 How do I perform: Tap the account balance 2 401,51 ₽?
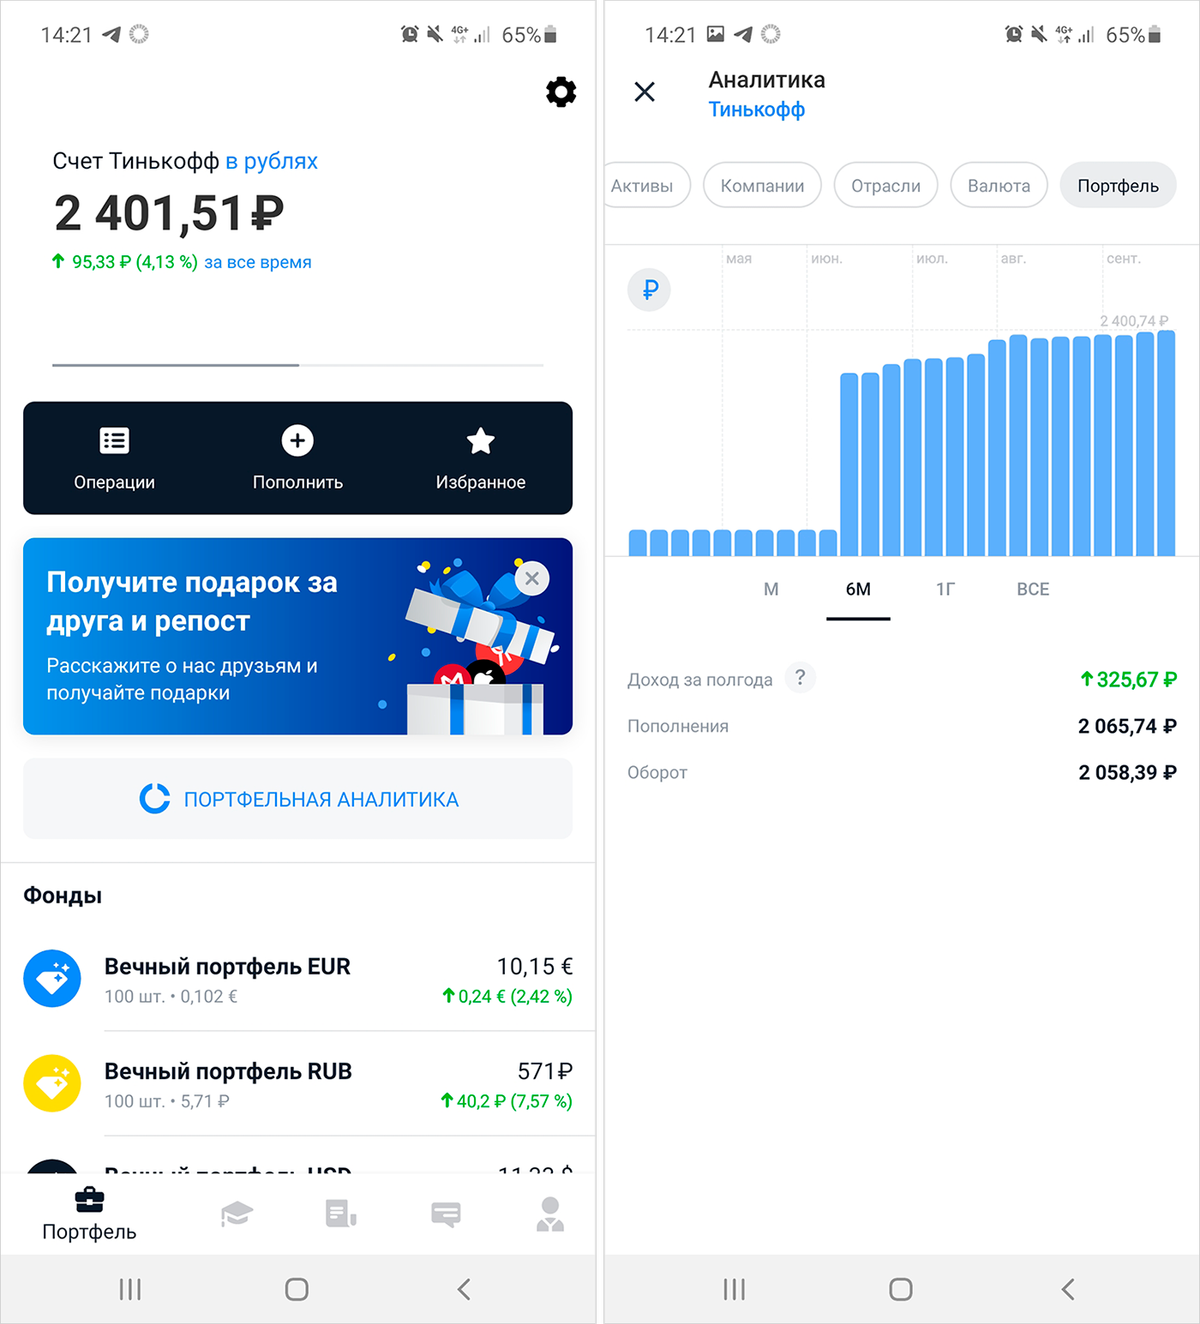point(169,213)
